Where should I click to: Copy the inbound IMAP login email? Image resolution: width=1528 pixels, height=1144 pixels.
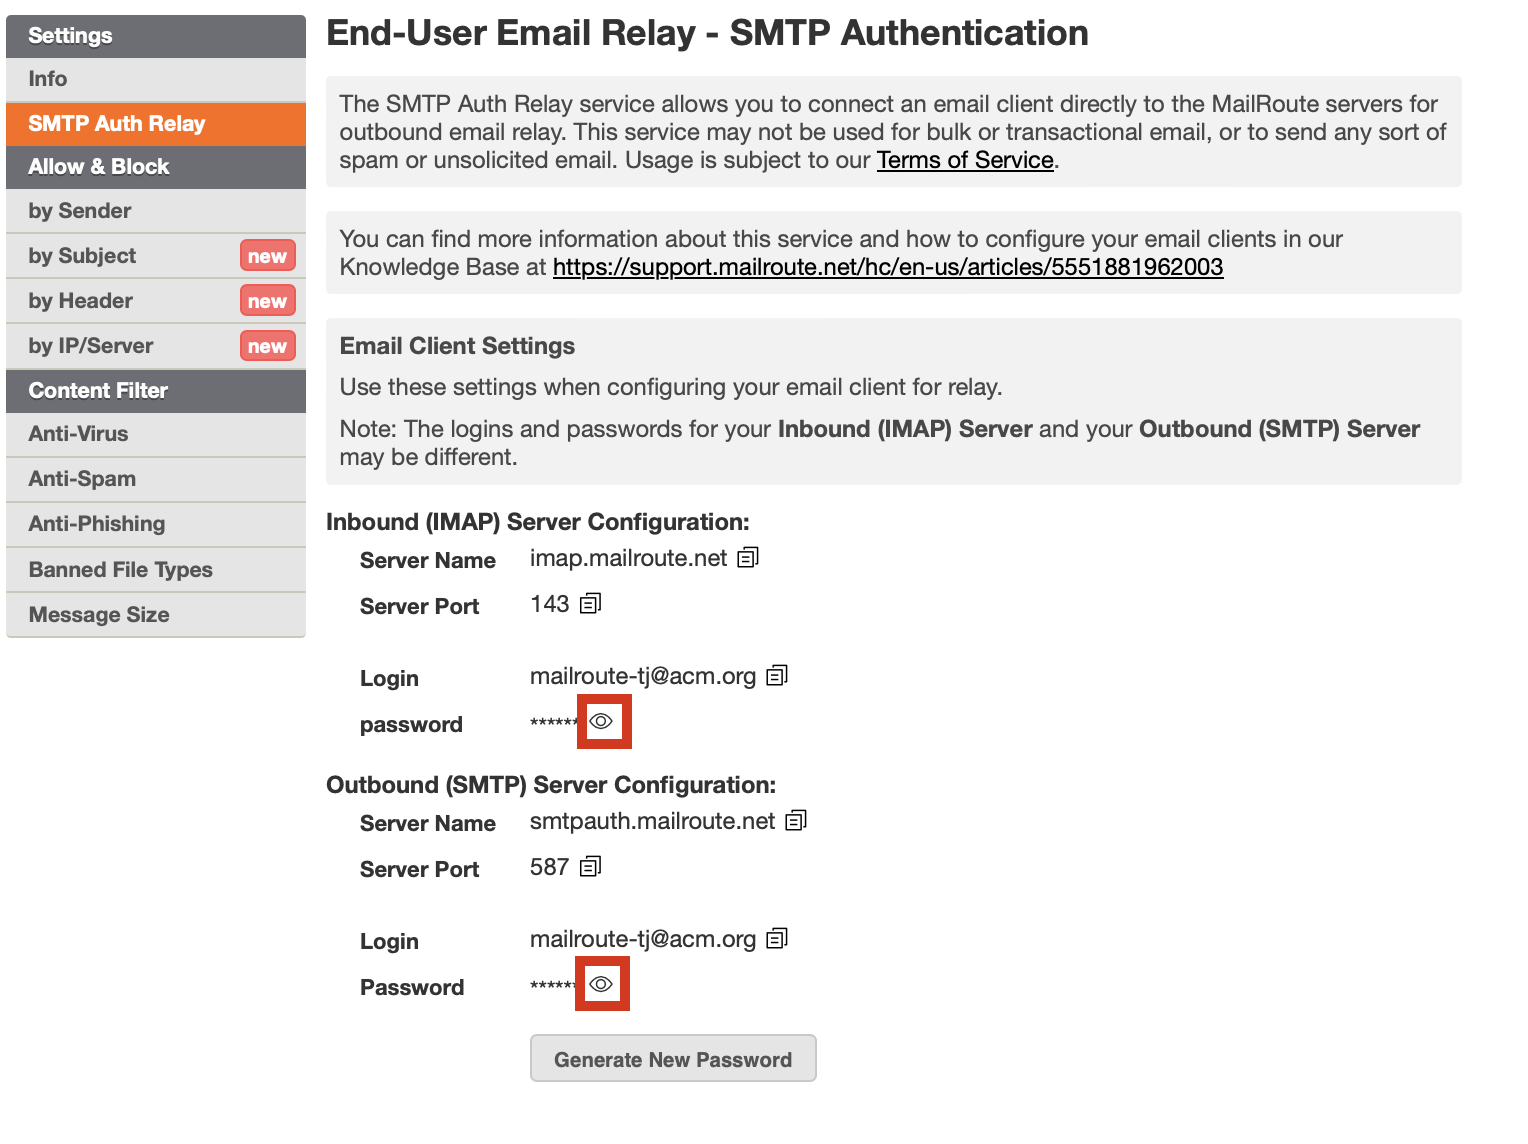pos(777,676)
